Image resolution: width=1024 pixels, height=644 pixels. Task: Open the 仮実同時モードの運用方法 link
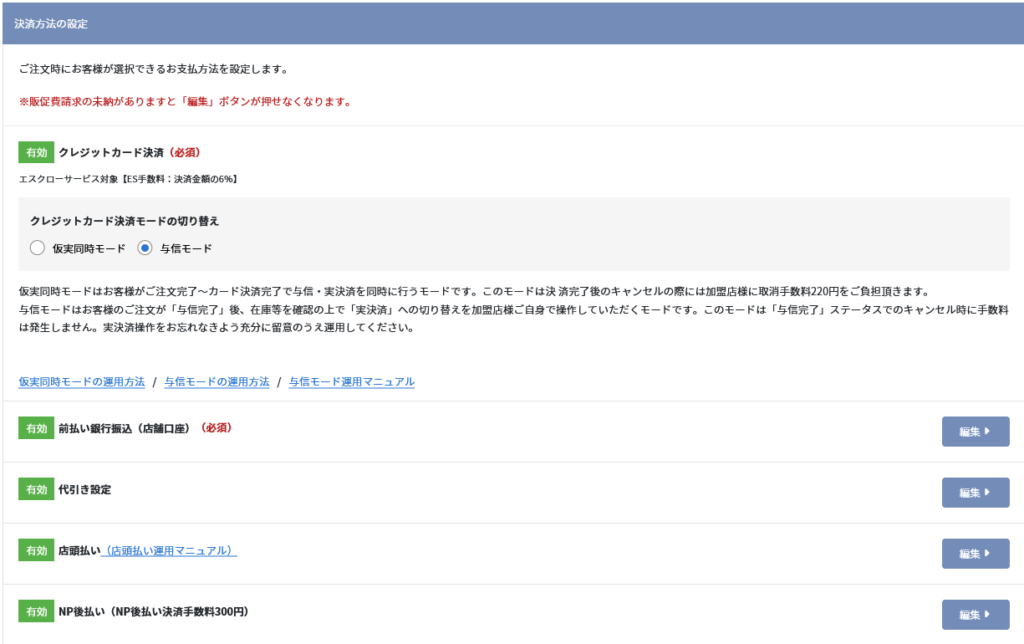point(82,382)
